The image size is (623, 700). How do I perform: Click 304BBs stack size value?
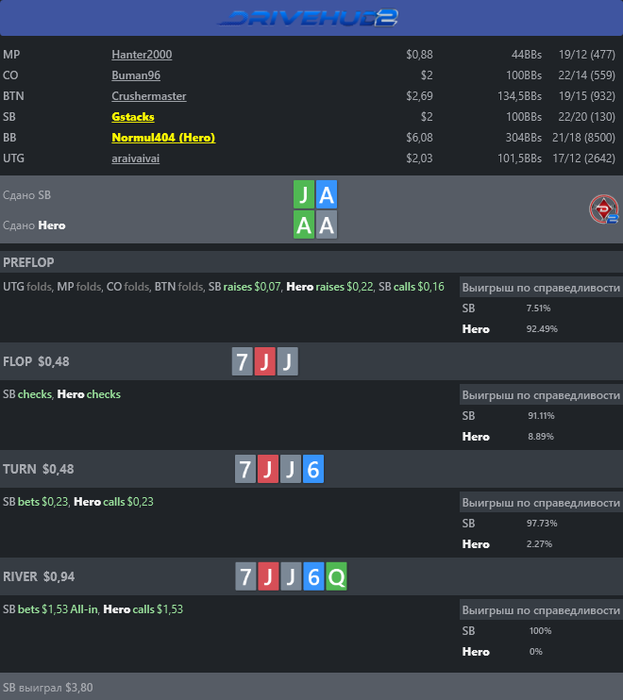(523, 138)
